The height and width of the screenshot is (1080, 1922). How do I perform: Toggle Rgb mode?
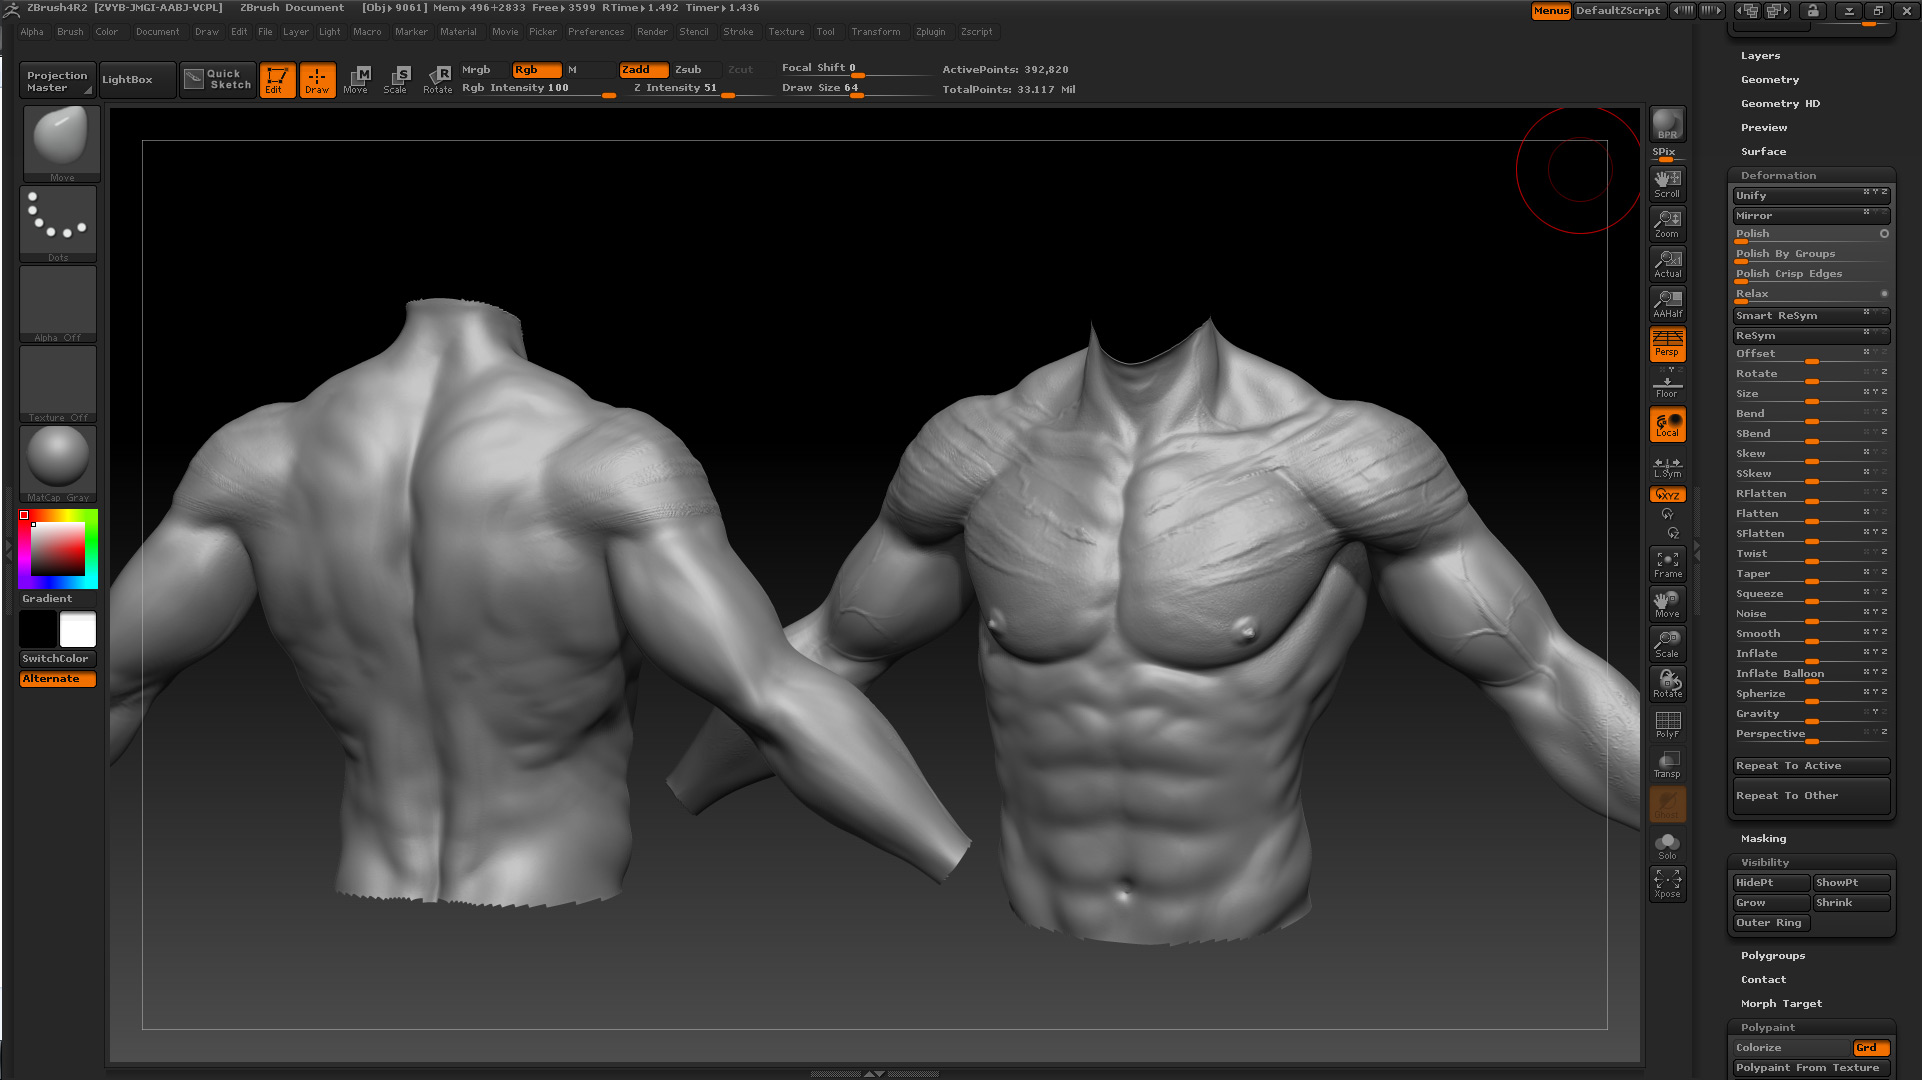[x=536, y=70]
